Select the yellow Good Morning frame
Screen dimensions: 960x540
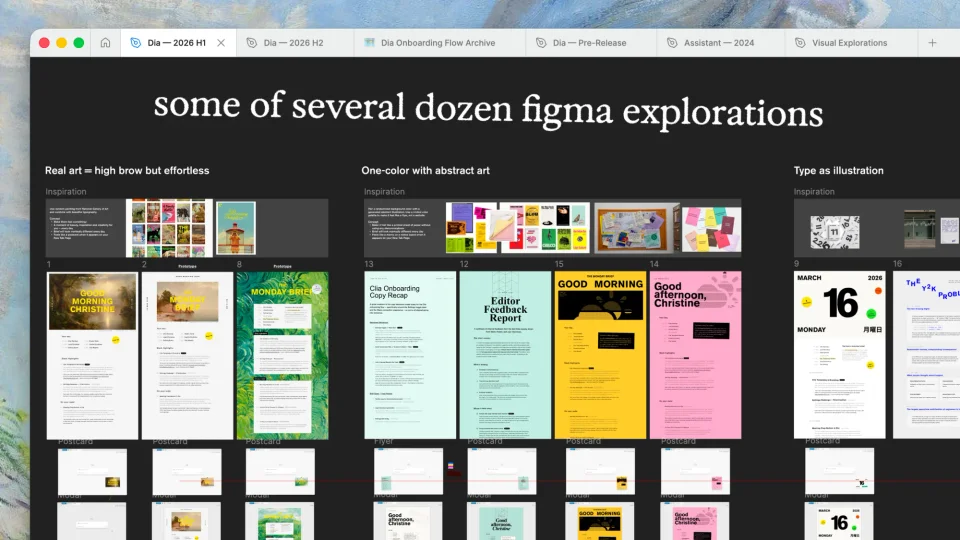pos(601,355)
